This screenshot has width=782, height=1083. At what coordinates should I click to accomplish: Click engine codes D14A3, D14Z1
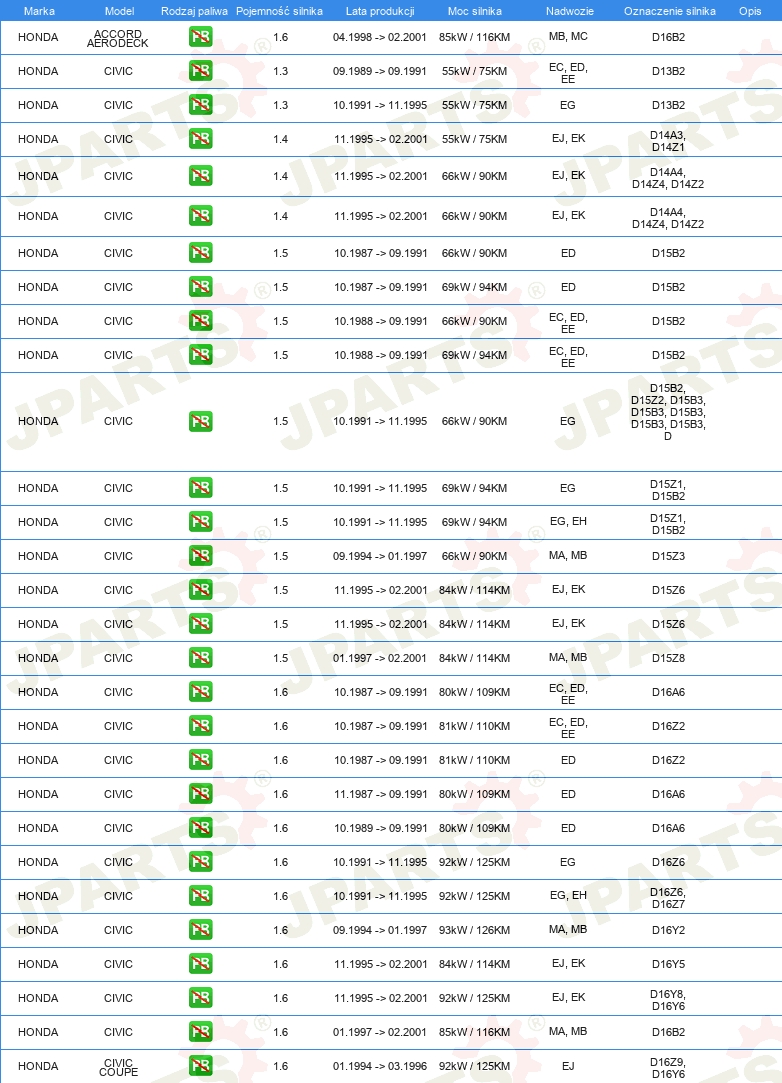pyautogui.click(x=668, y=141)
